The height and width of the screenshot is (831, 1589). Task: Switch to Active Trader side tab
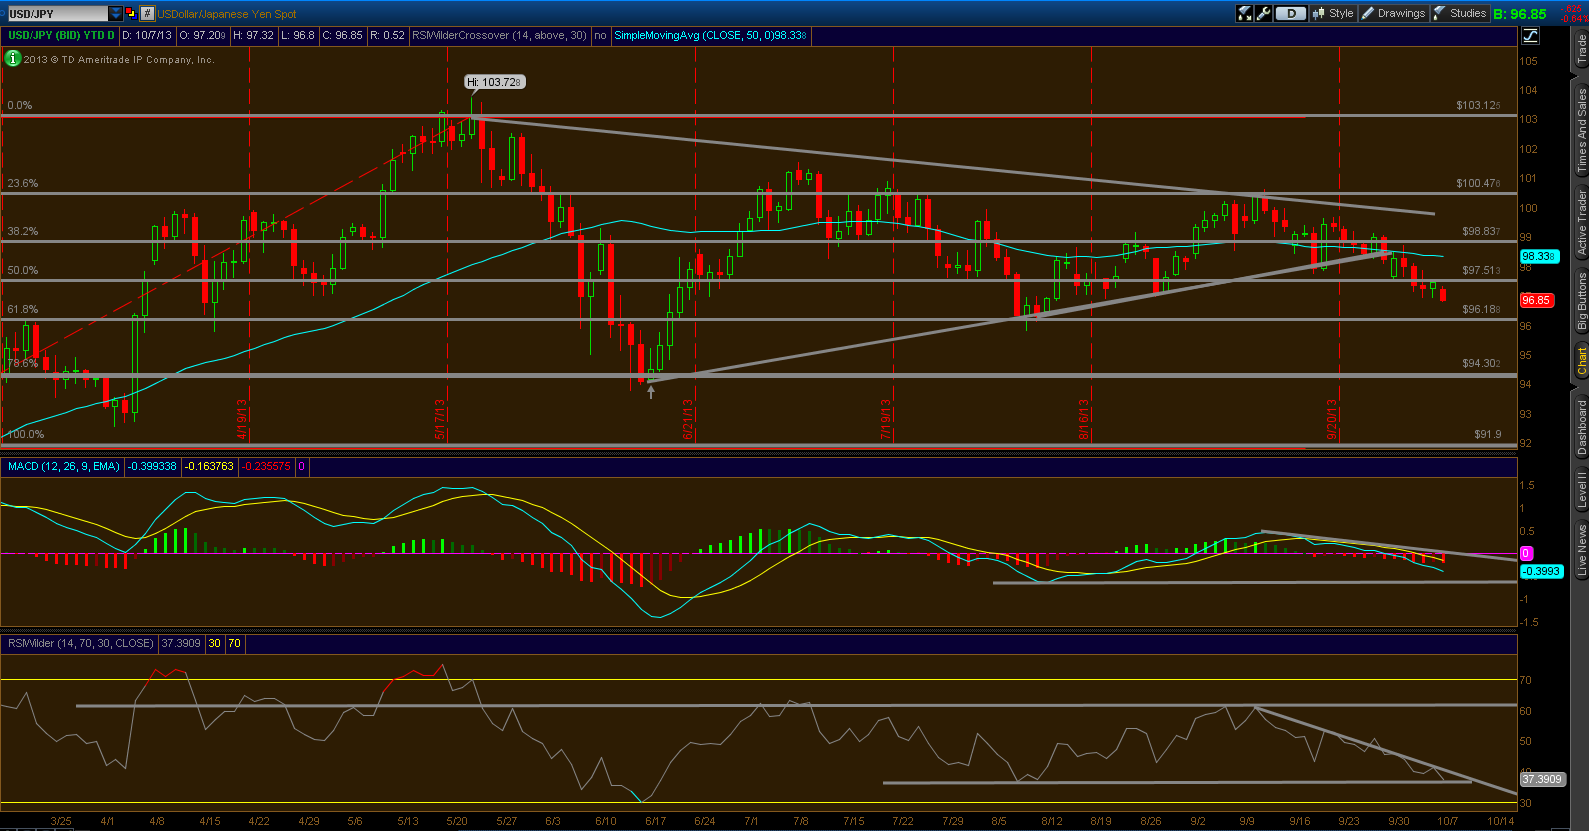tap(1581, 223)
